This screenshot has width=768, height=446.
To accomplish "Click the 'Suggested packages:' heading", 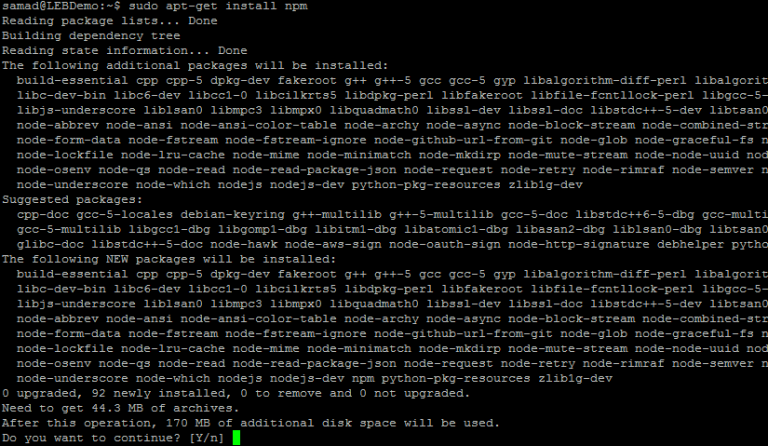I will pyautogui.click(x=72, y=200).
